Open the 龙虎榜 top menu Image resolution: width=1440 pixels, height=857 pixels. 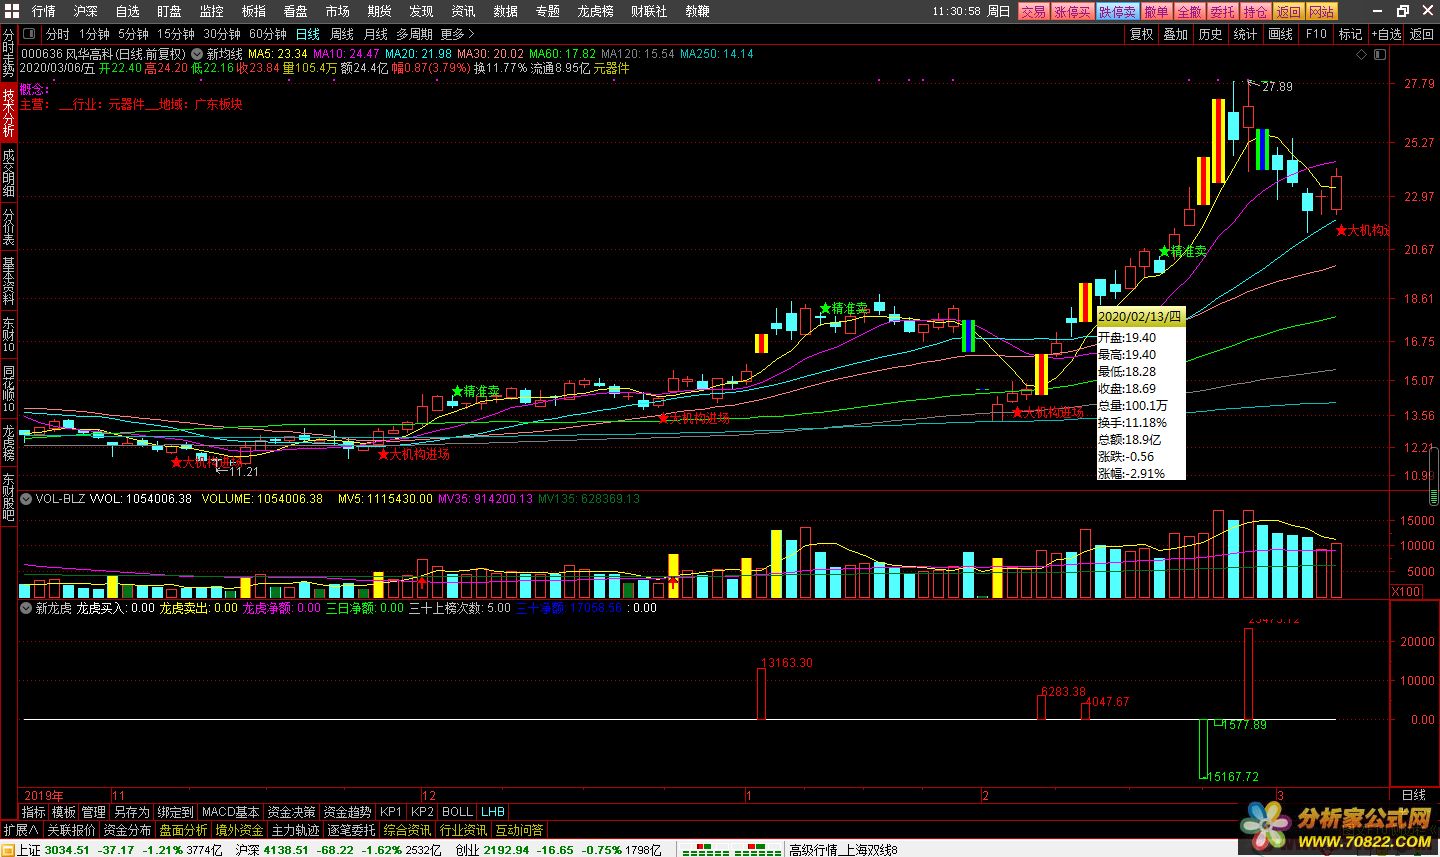[596, 11]
